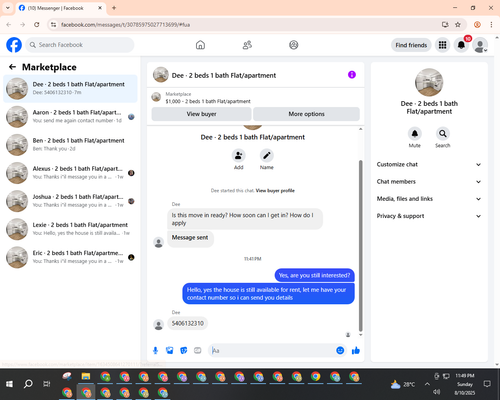
Task: Open the account profile menu
Action: point(480,45)
